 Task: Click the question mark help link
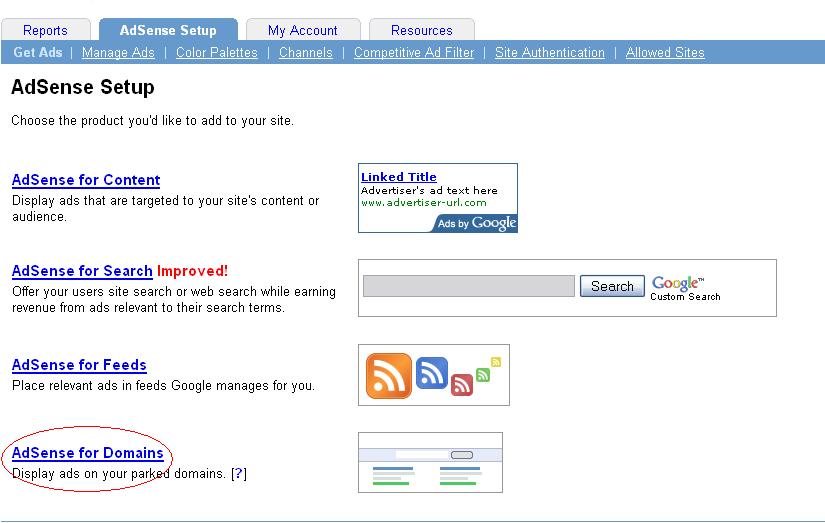click(239, 474)
